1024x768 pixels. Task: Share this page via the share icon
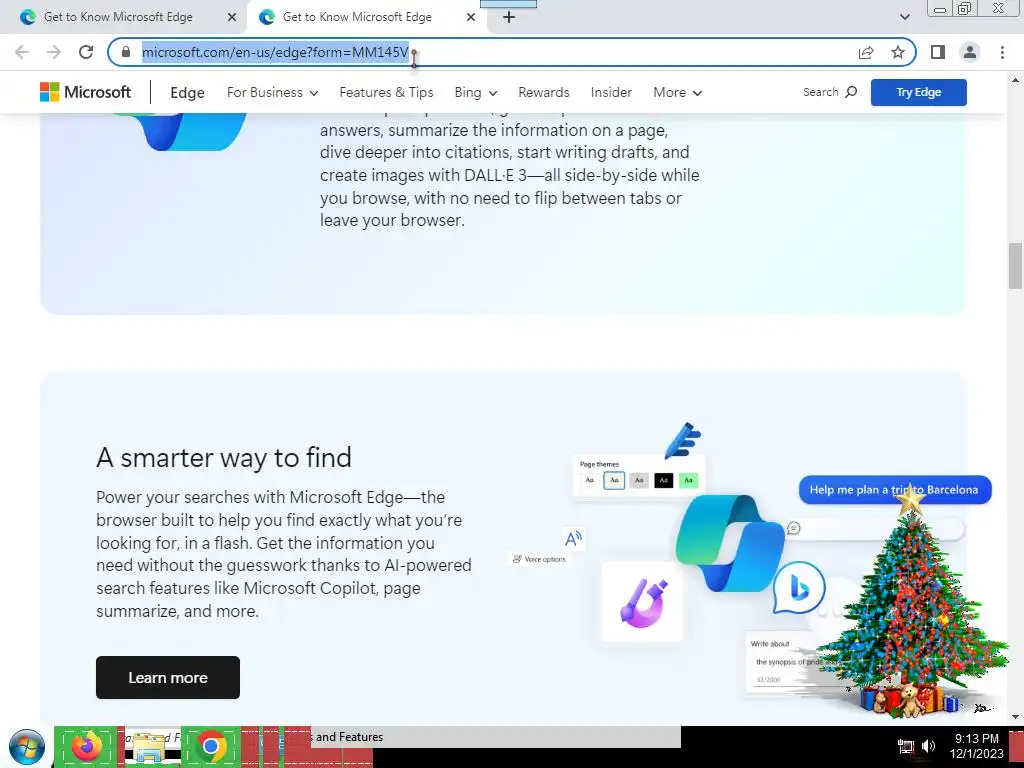866,52
